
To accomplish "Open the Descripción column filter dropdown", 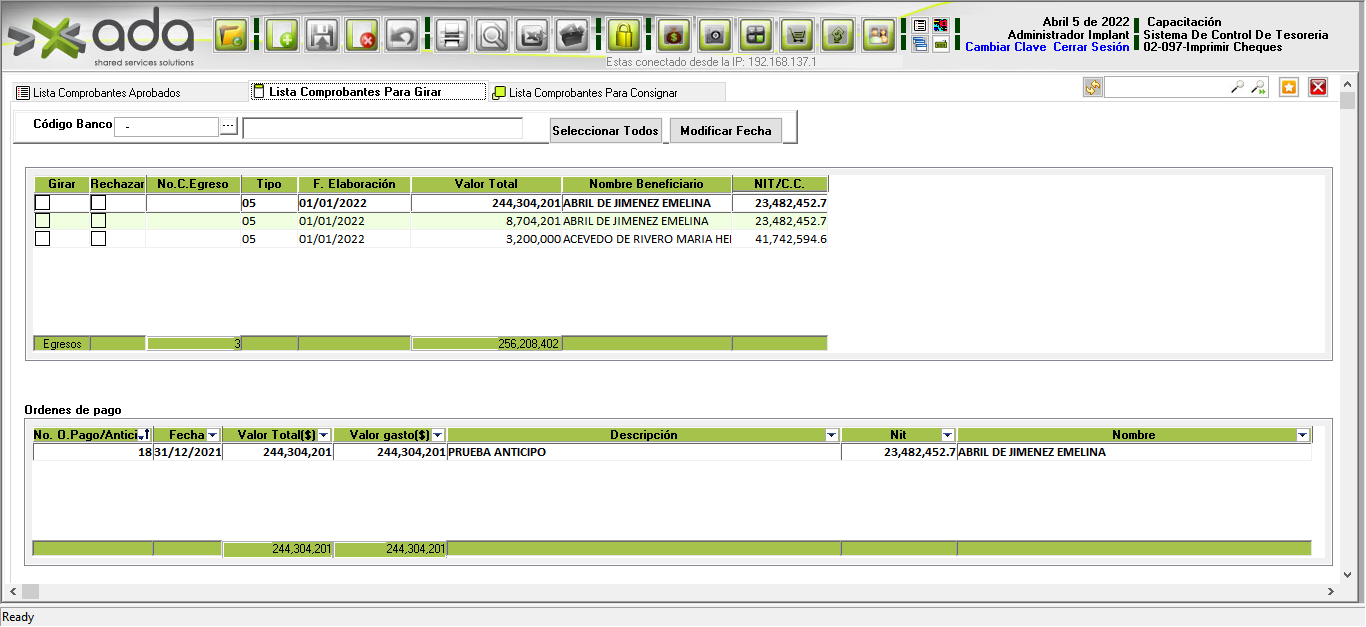I will click(x=831, y=436).
